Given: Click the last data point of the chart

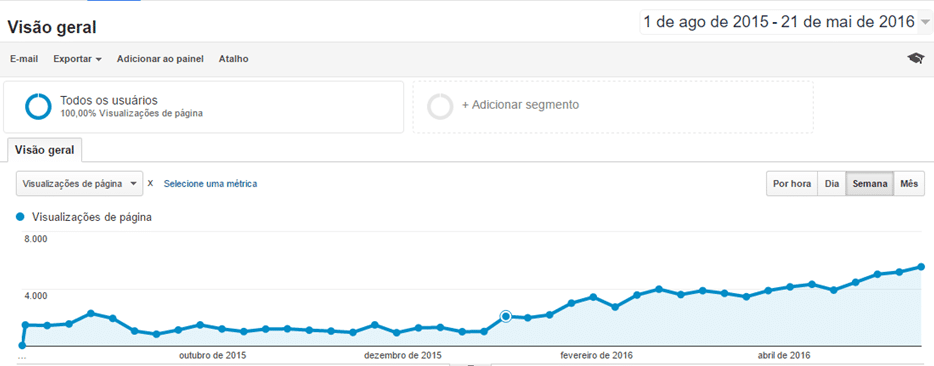Looking at the screenshot, I should tap(920, 266).
